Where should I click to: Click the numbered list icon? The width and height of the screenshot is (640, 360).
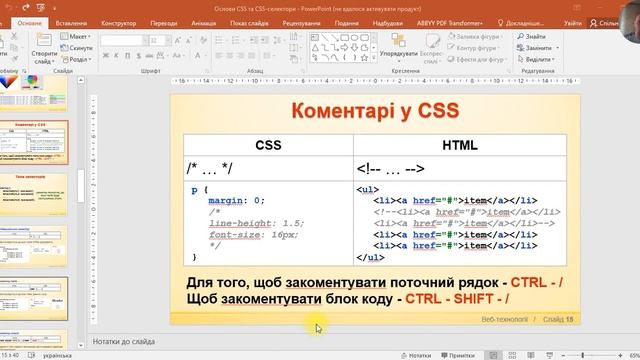pyautogui.click(x=237, y=40)
